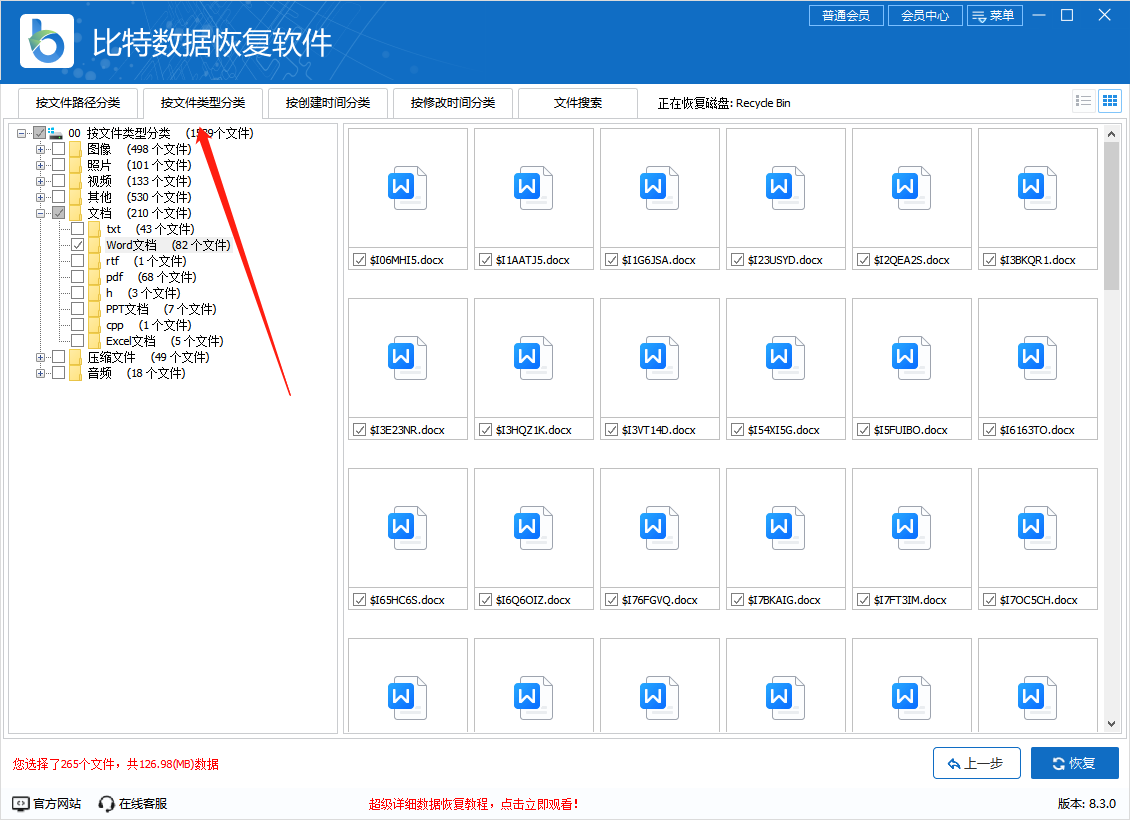1130x820 pixels.
Task: Switch to list view icon
Action: (x=1084, y=101)
